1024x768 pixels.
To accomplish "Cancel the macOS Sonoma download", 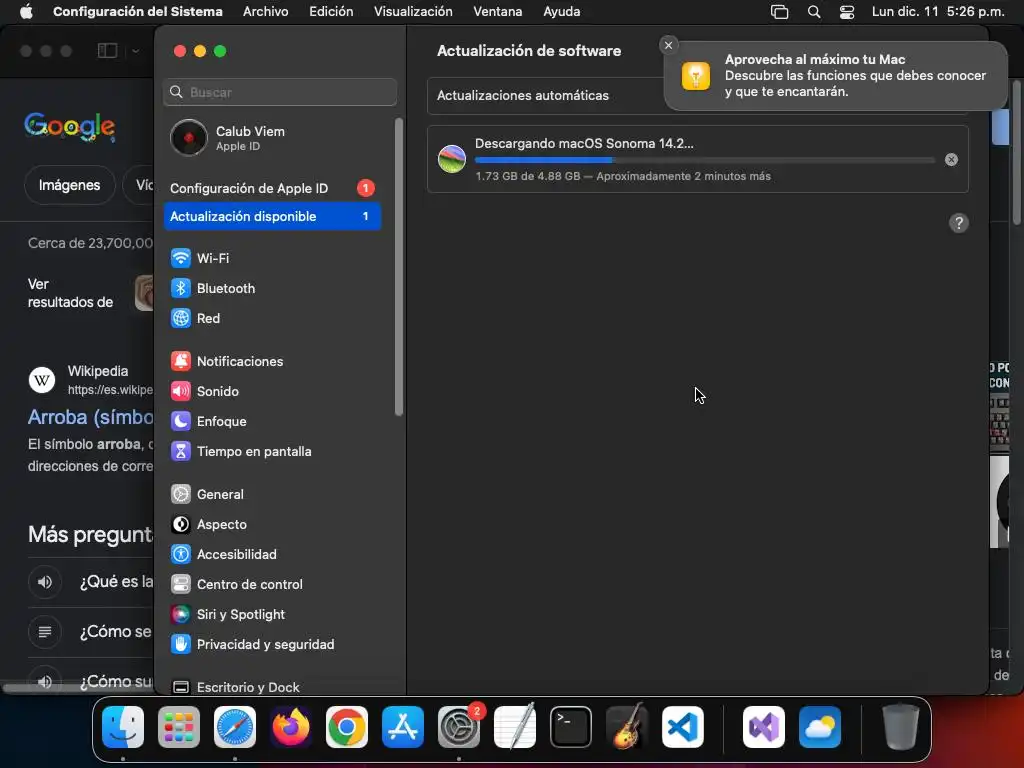I will [951, 159].
